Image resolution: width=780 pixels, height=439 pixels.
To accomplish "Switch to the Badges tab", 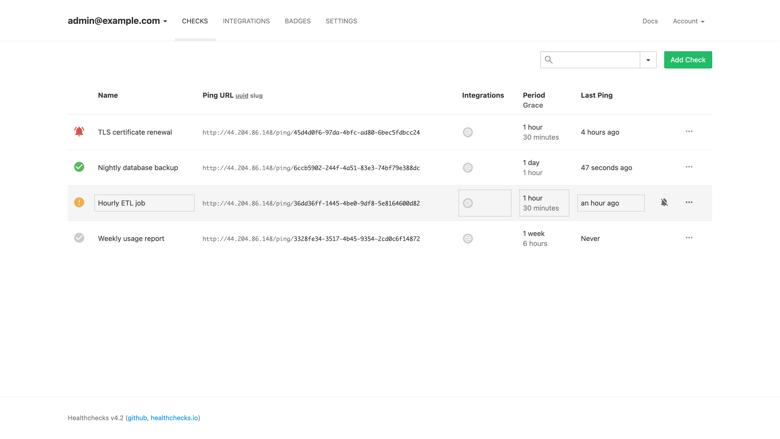I will 297,21.
